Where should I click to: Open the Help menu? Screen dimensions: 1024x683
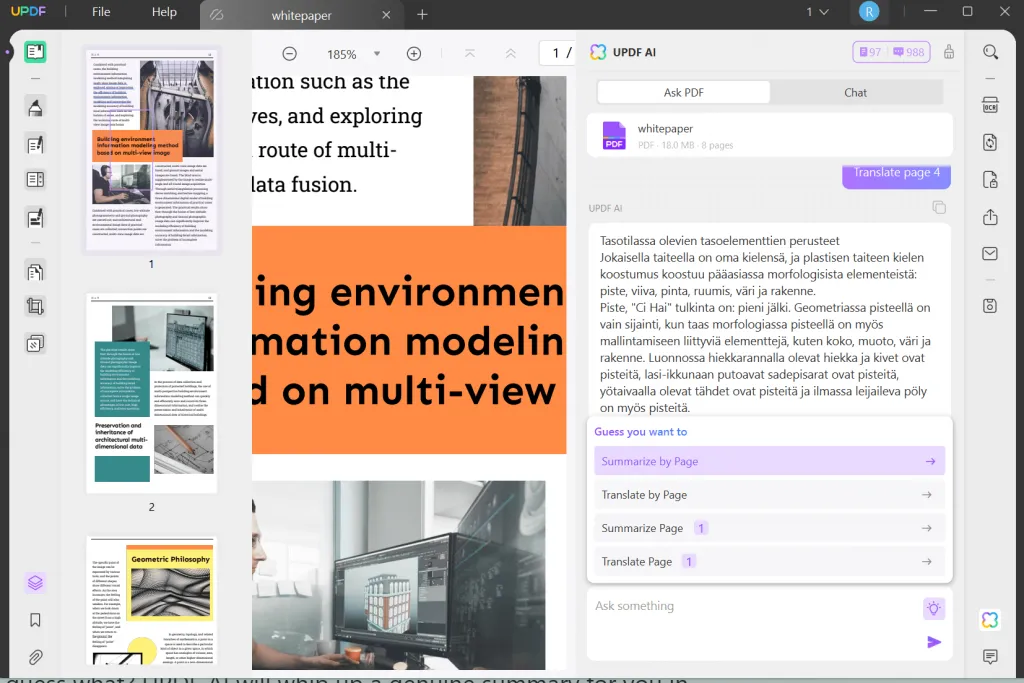(164, 12)
